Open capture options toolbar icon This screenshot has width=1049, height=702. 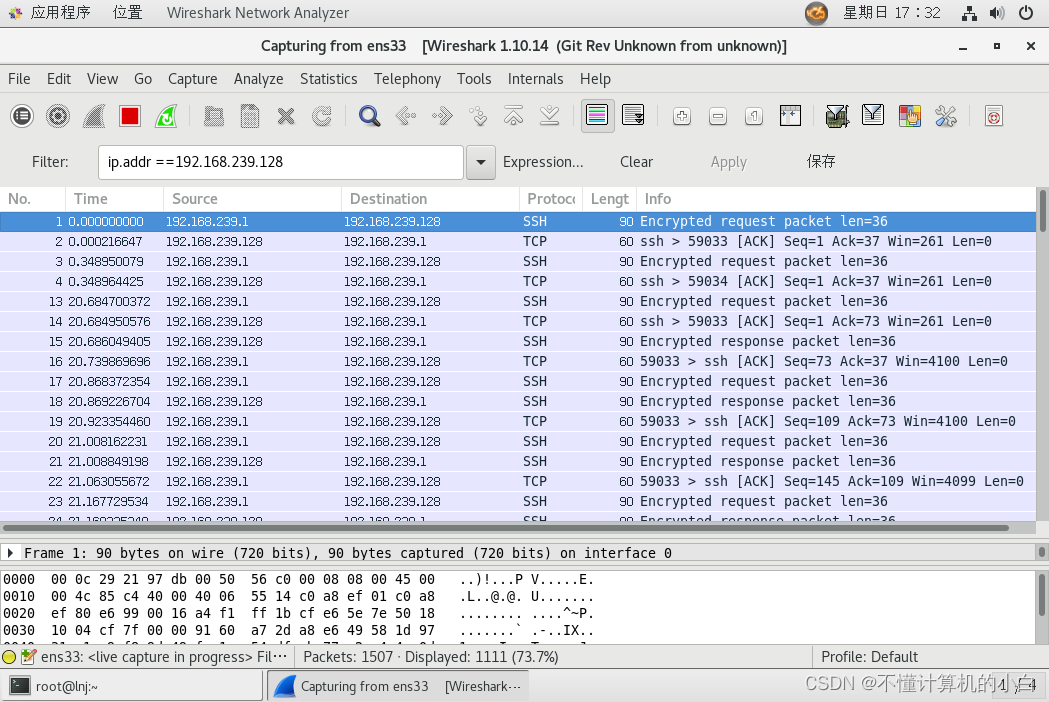[x=58, y=116]
